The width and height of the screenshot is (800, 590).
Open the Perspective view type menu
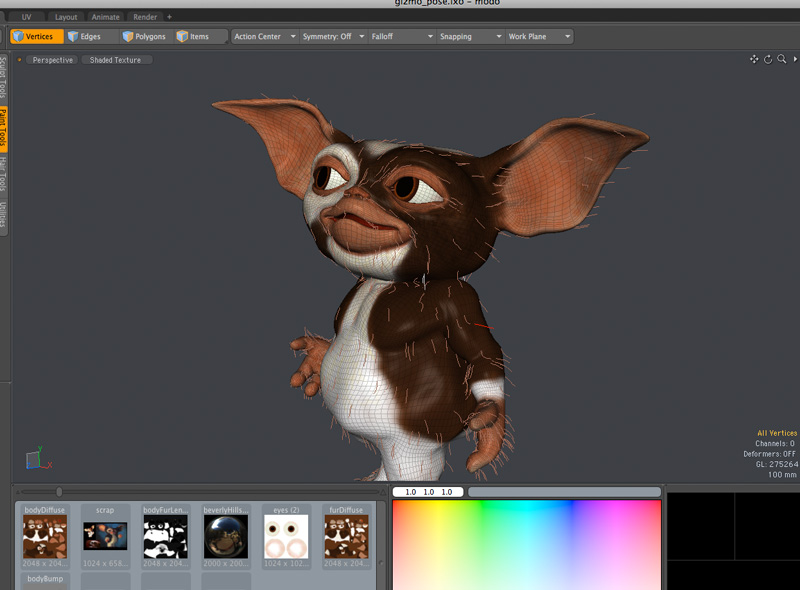(x=53, y=60)
